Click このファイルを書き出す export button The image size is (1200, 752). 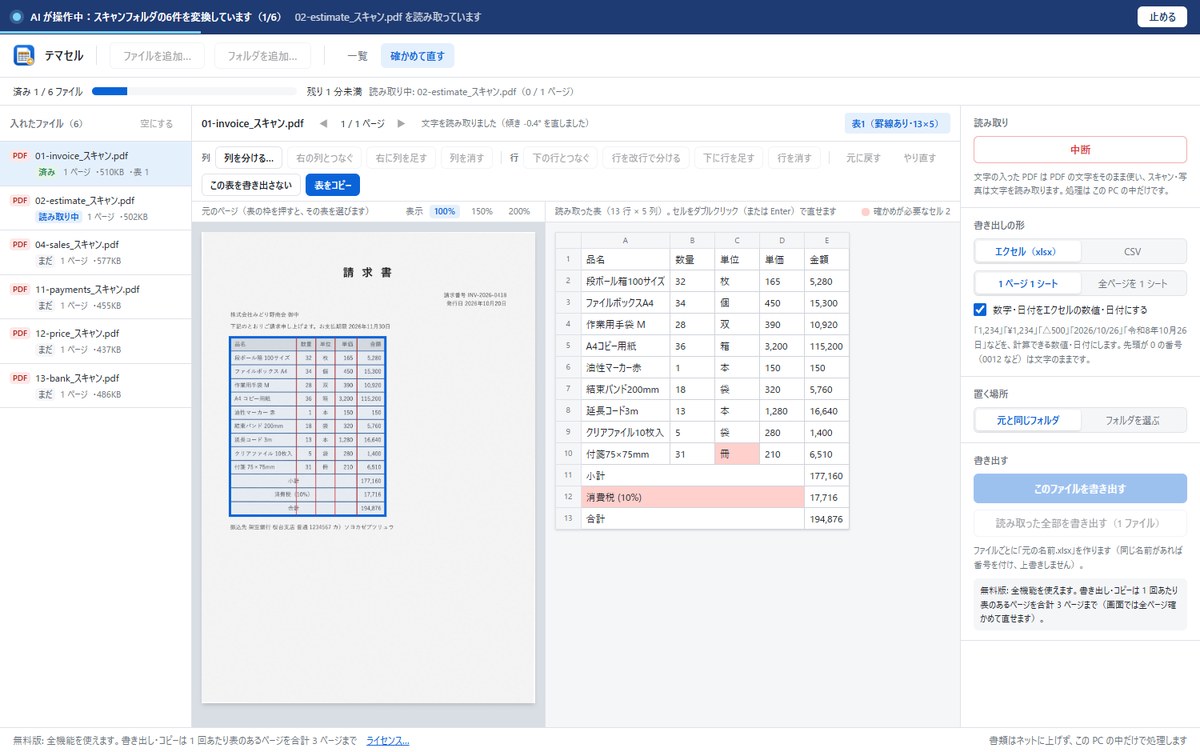pos(1080,489)
